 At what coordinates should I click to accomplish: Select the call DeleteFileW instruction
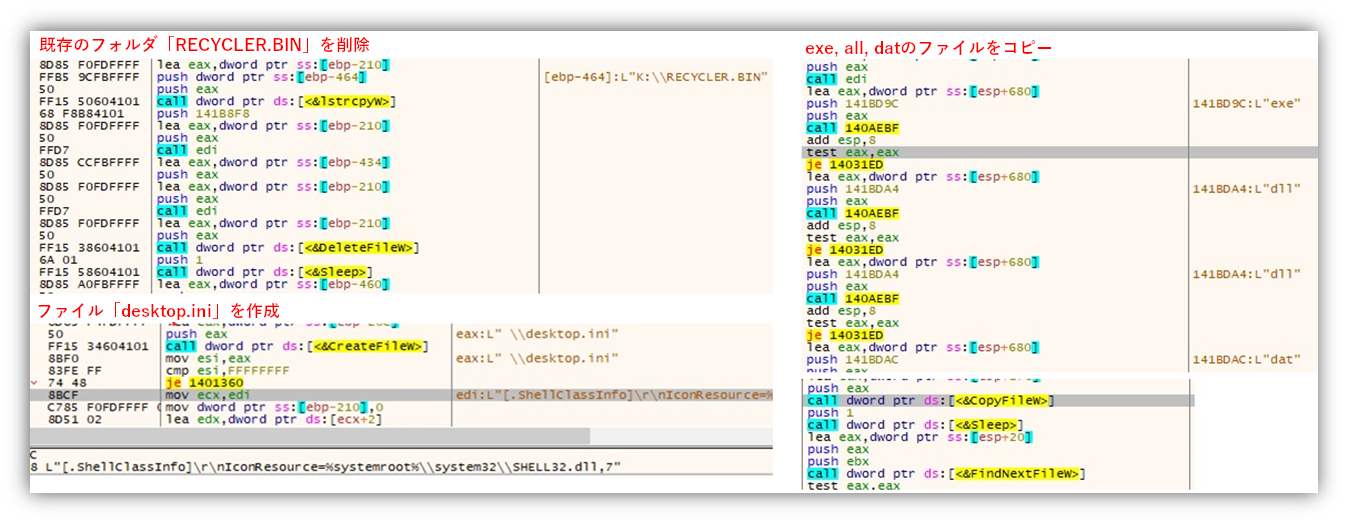point(288,247)
